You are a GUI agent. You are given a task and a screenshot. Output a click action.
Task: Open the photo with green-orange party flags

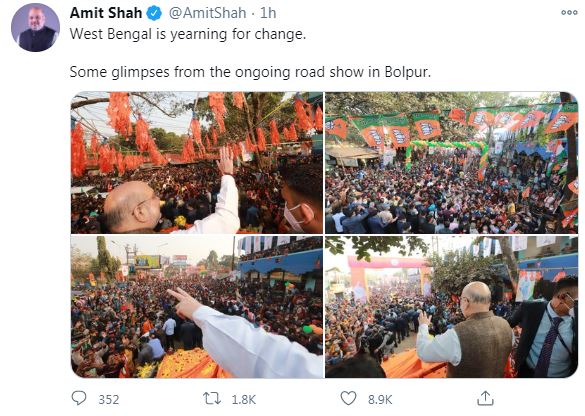coord(451,163)
